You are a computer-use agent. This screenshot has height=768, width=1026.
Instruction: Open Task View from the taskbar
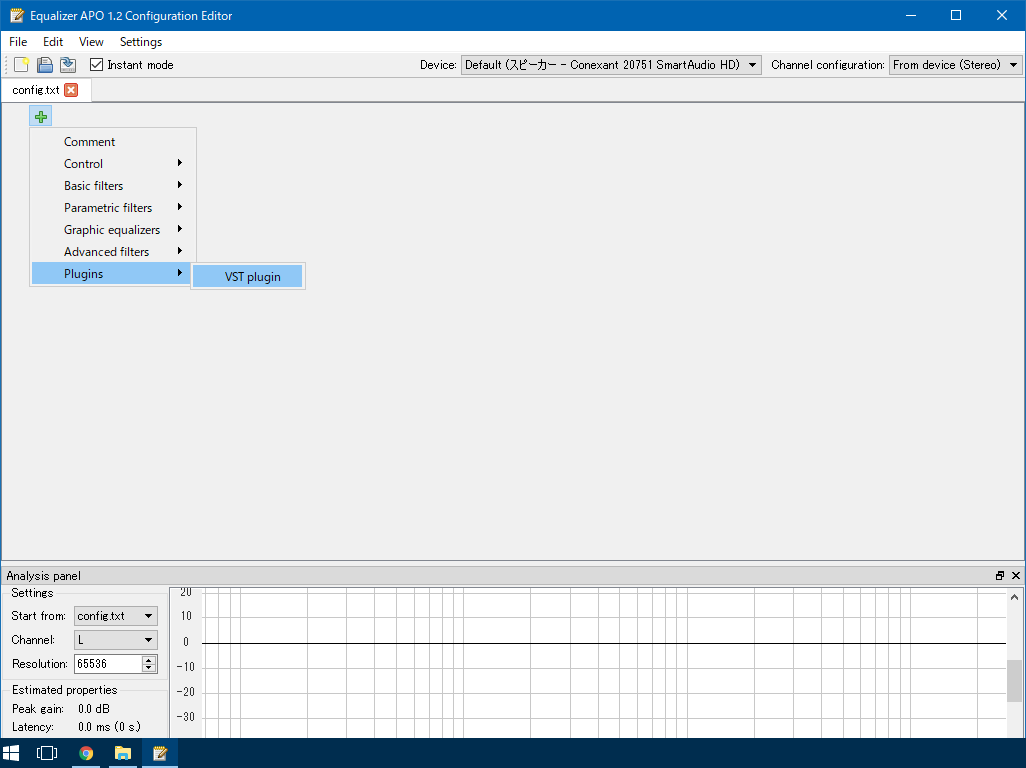point(47,753)
